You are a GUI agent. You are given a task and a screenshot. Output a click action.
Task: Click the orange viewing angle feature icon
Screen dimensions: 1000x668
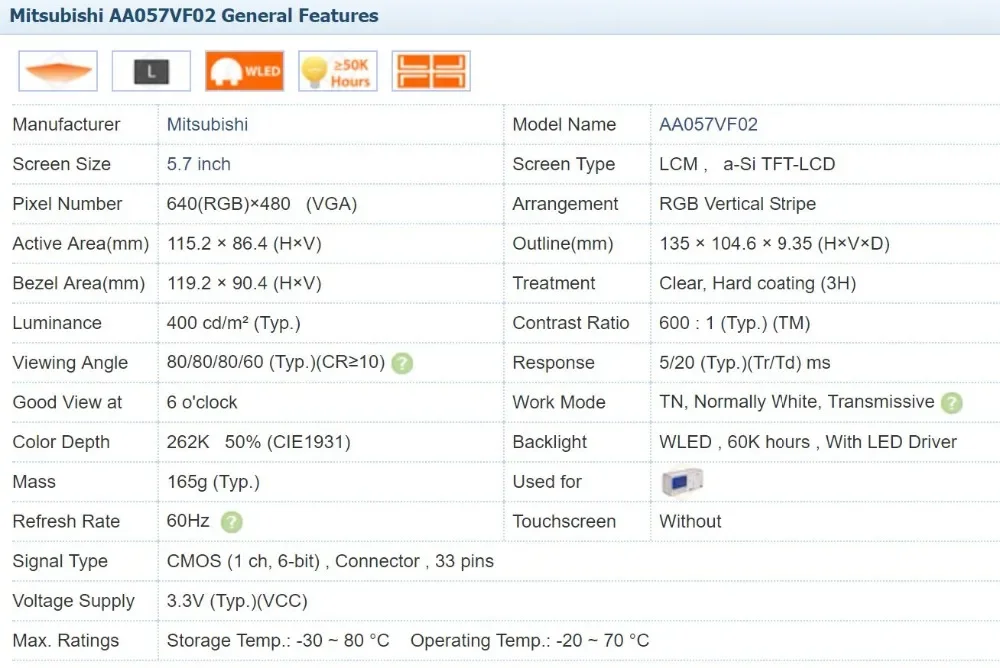click(x=58, y=71)
